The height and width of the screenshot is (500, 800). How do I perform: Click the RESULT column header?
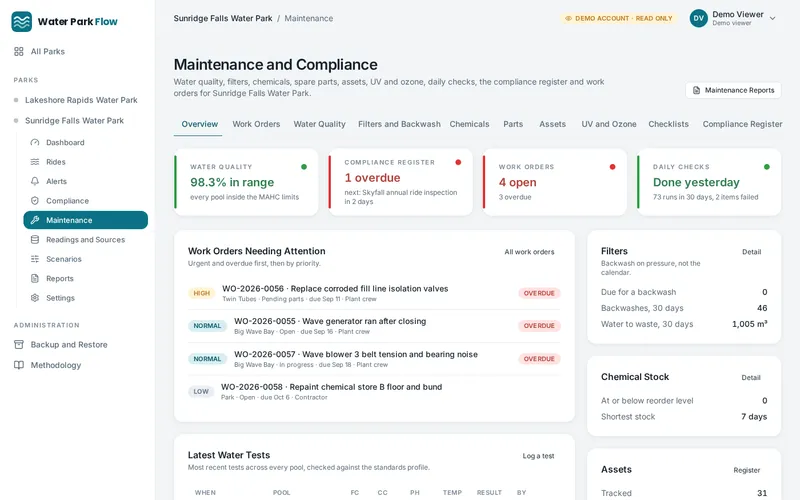point(489,493)
